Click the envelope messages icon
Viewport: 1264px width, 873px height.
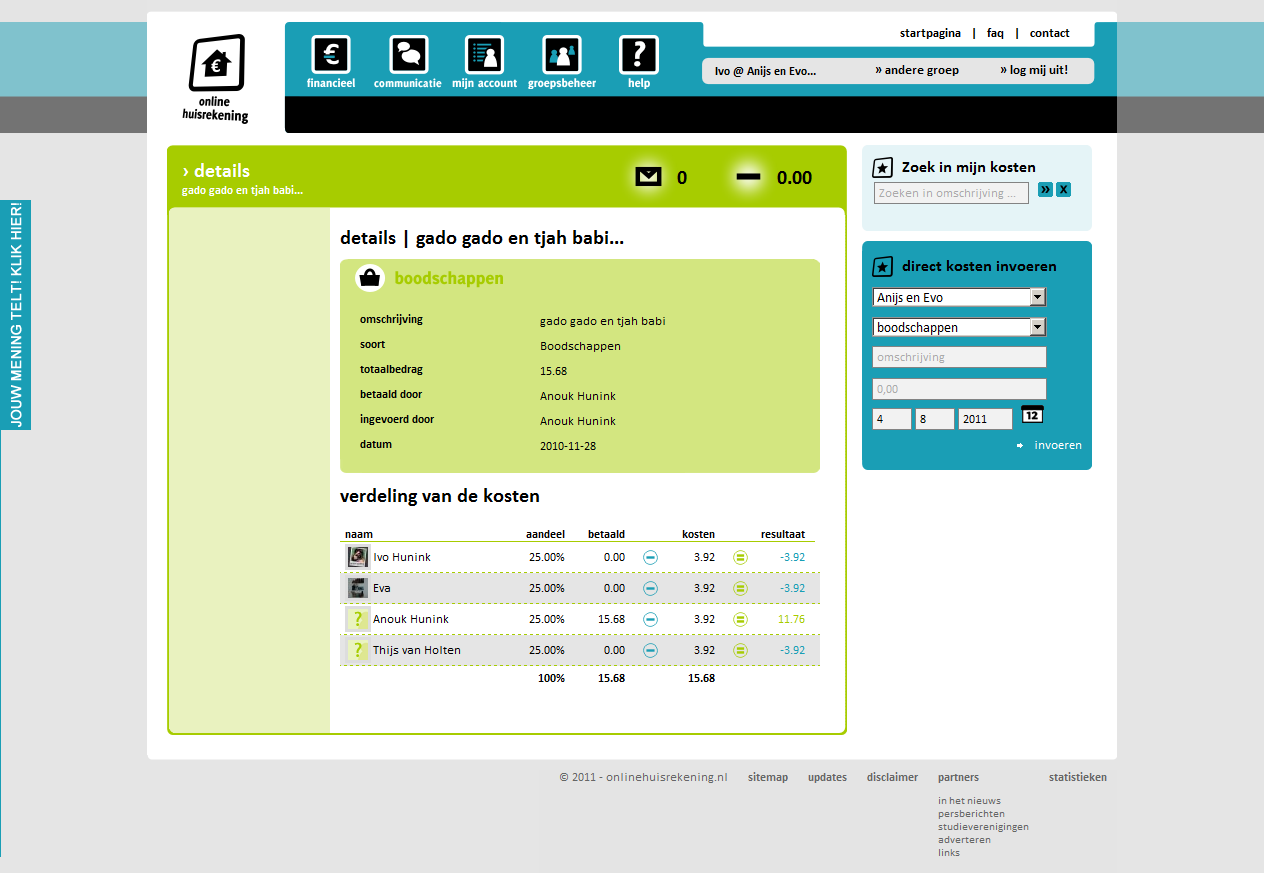pos(648,177)
